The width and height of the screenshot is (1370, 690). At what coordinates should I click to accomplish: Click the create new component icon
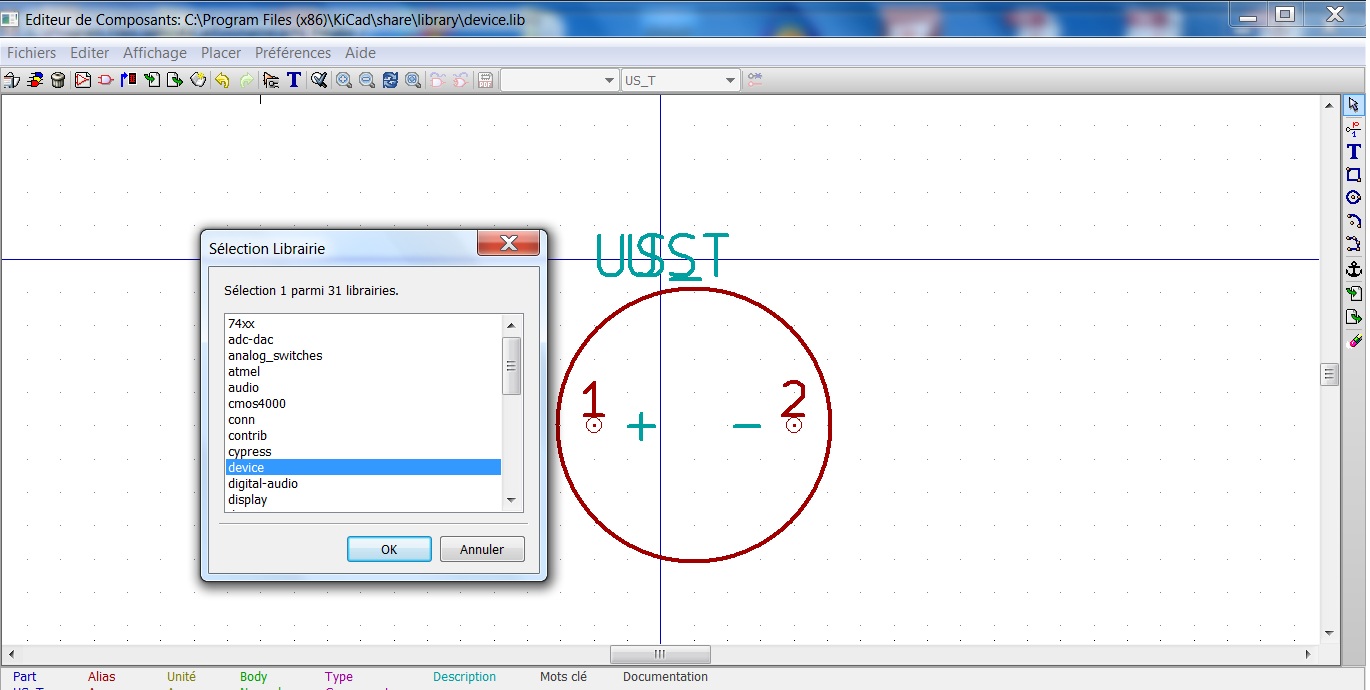coord(82,80)
